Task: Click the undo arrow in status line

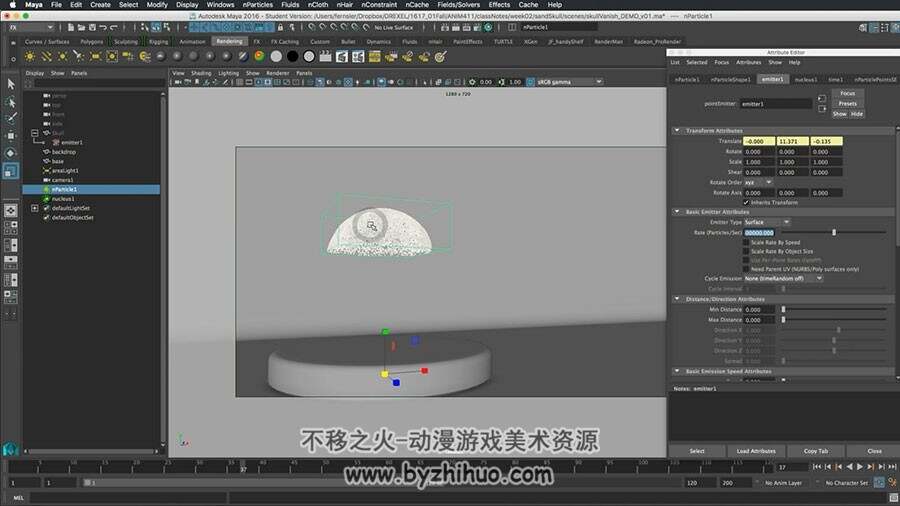Action: pos(103,27)
